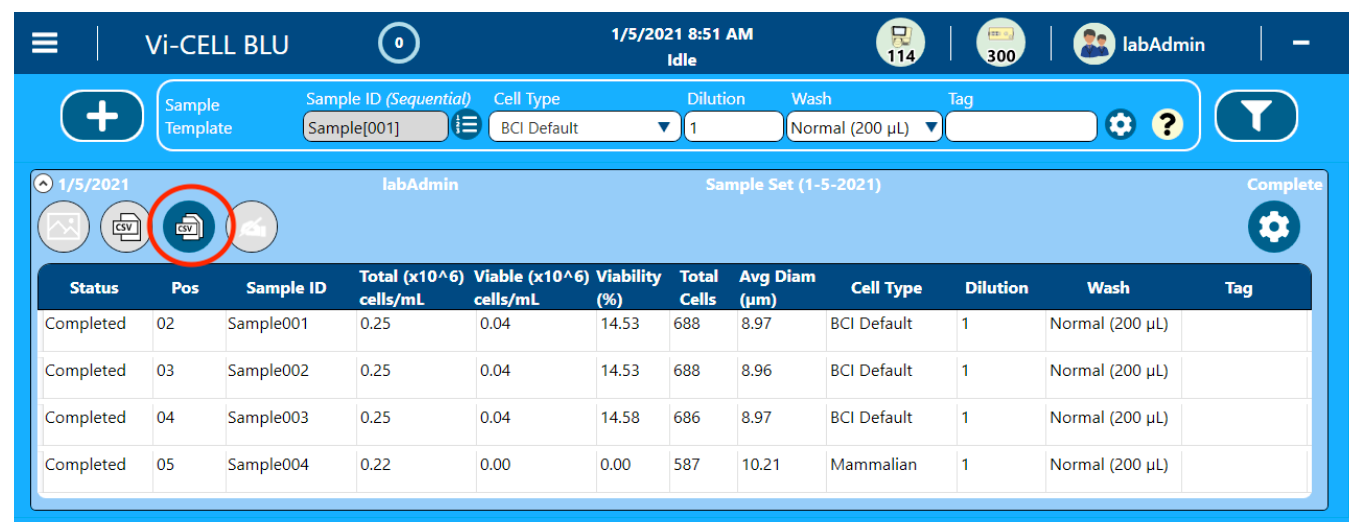Viewport: 1362px width, 526px height.
Task: Click viability value 14.58
Action: [x=620, y=418]
